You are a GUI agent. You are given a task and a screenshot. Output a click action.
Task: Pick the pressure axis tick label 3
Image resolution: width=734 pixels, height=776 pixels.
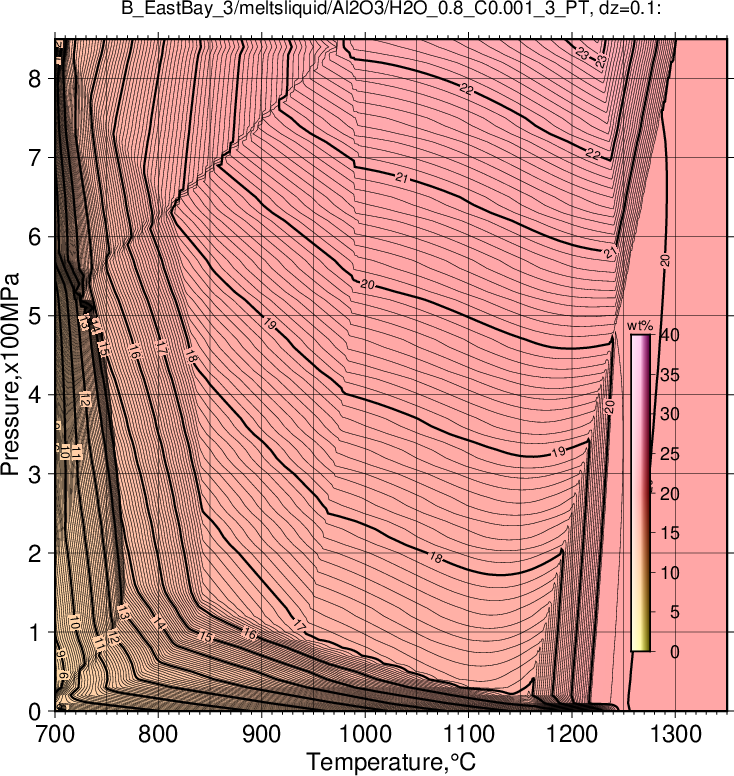coord(35,474)
